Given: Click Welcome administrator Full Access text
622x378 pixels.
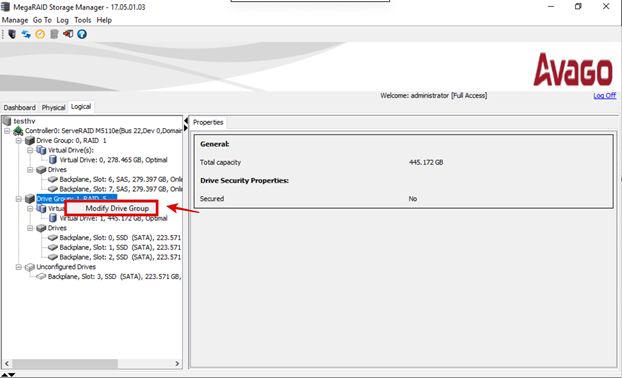Looking at the screenshot, I should [434, 96].
